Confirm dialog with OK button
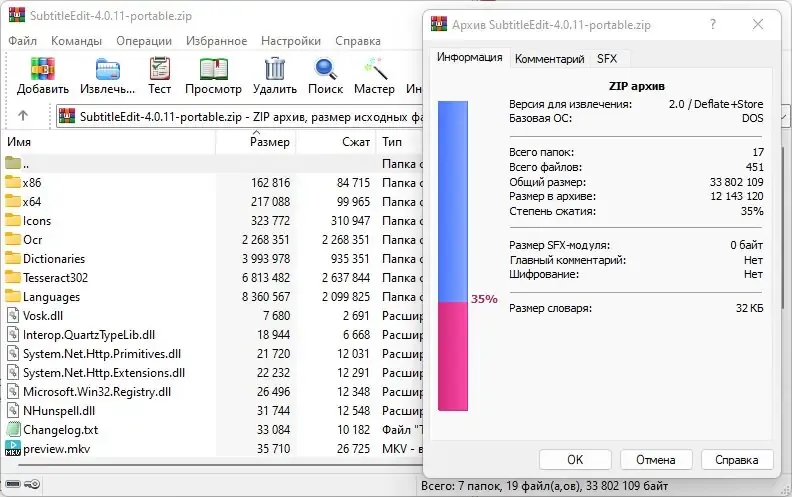Viewport: 792px width, 497px height. (x=575, y=460)
